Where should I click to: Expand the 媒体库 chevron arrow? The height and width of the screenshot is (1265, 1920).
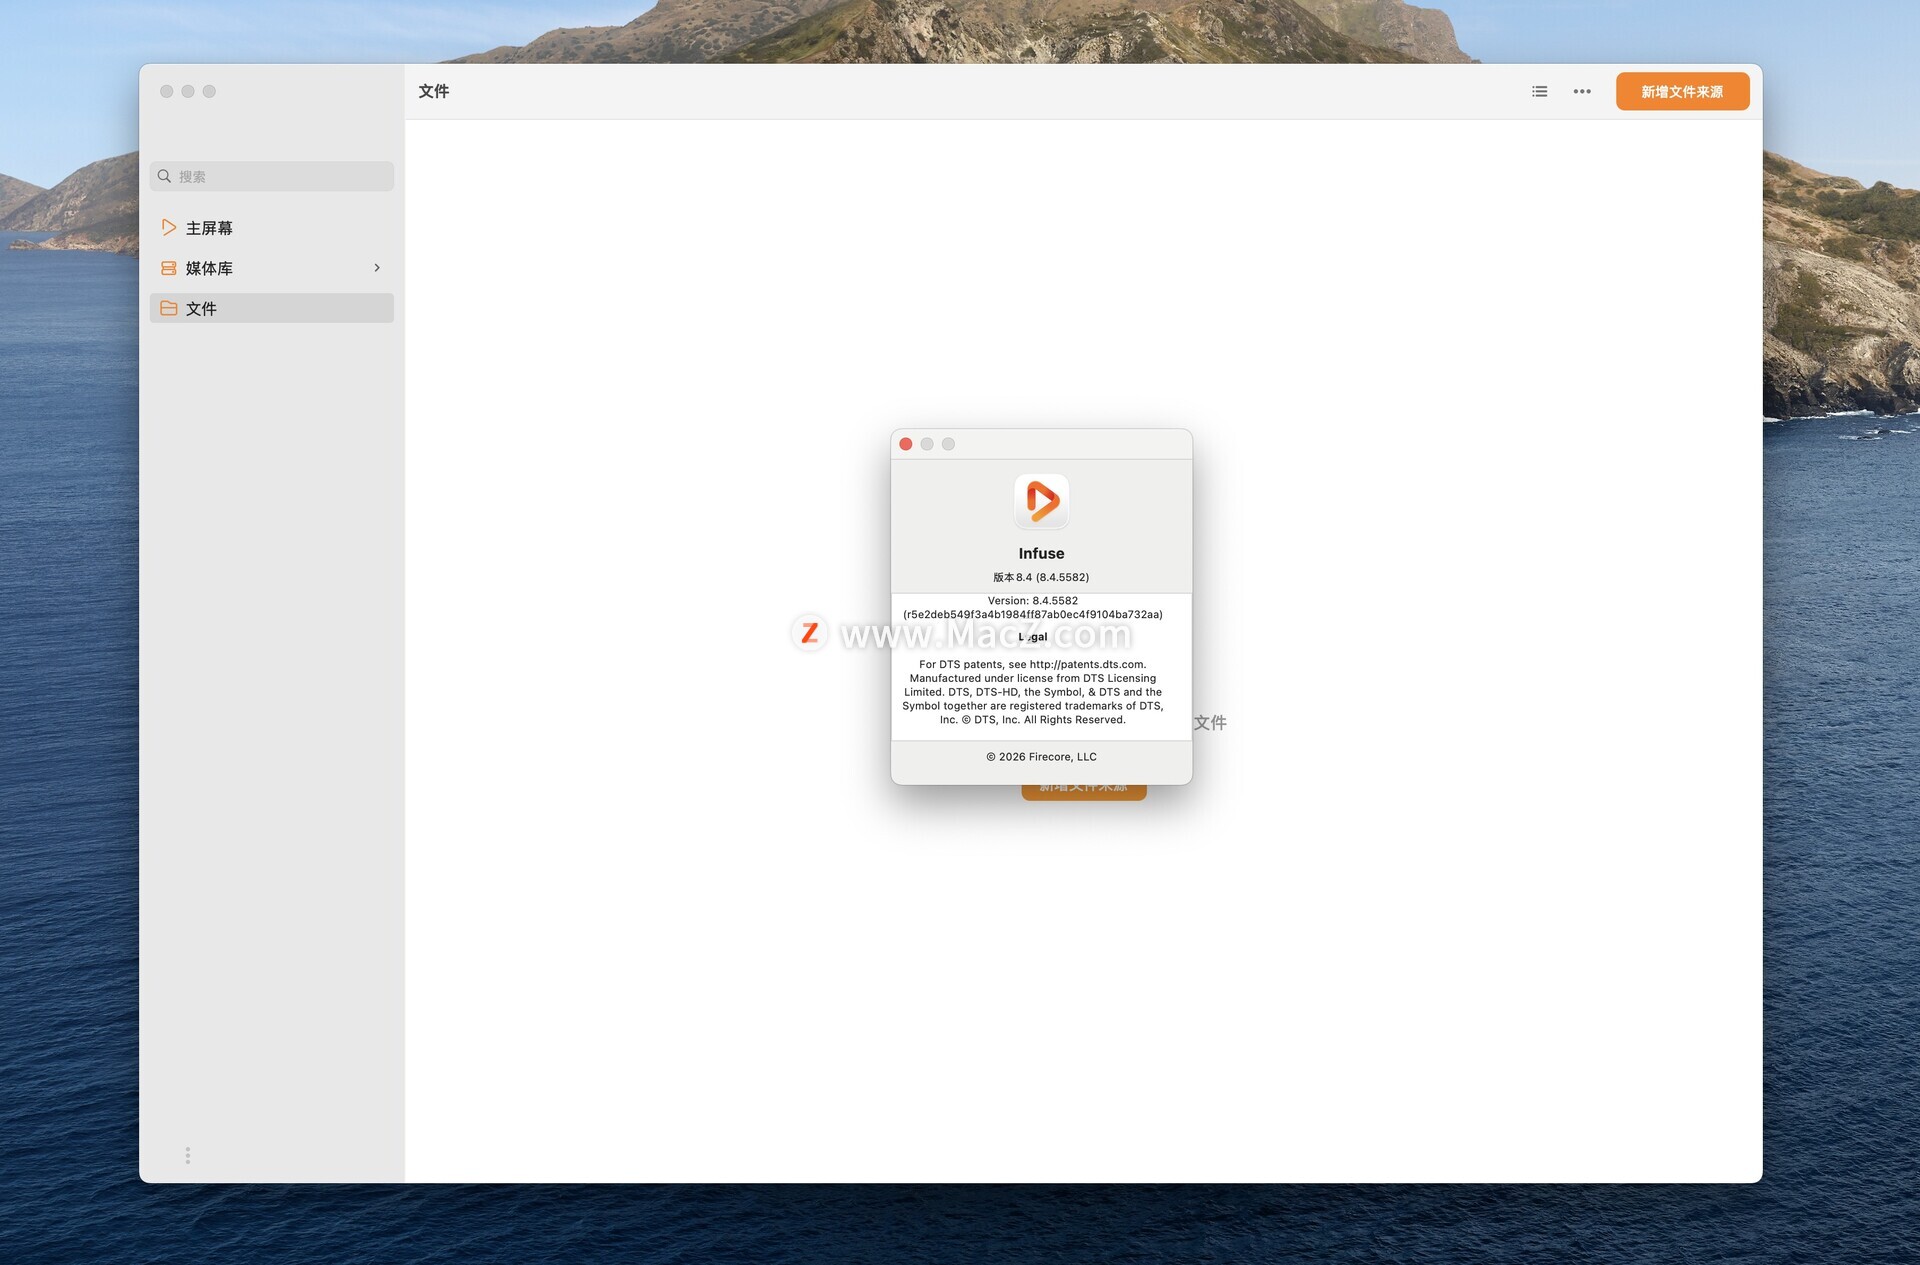coord(377,268)
